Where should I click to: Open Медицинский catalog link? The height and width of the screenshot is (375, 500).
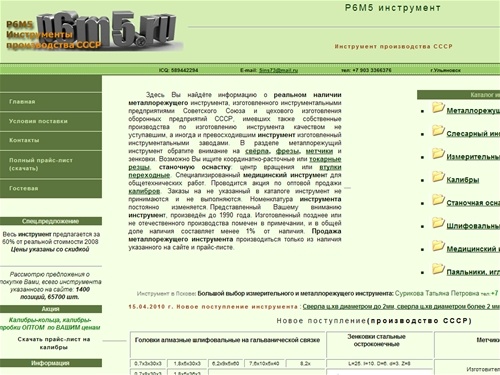coord(473,249)
